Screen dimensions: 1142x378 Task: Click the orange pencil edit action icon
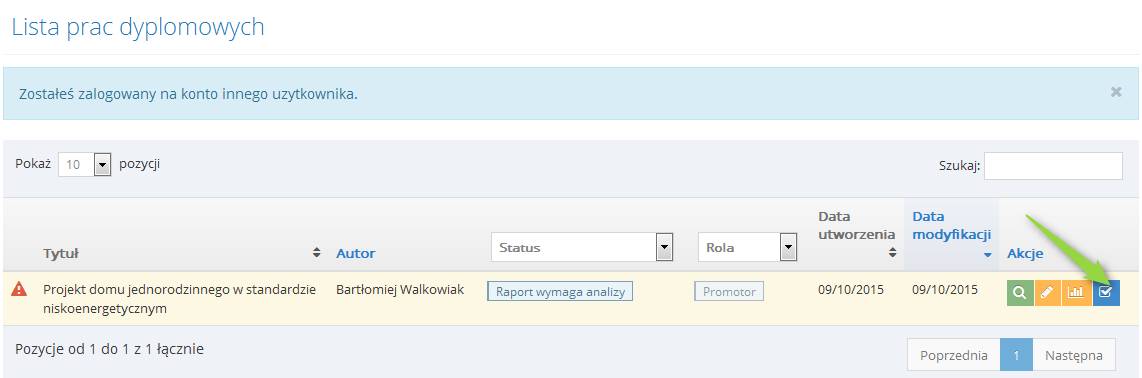1047,292
